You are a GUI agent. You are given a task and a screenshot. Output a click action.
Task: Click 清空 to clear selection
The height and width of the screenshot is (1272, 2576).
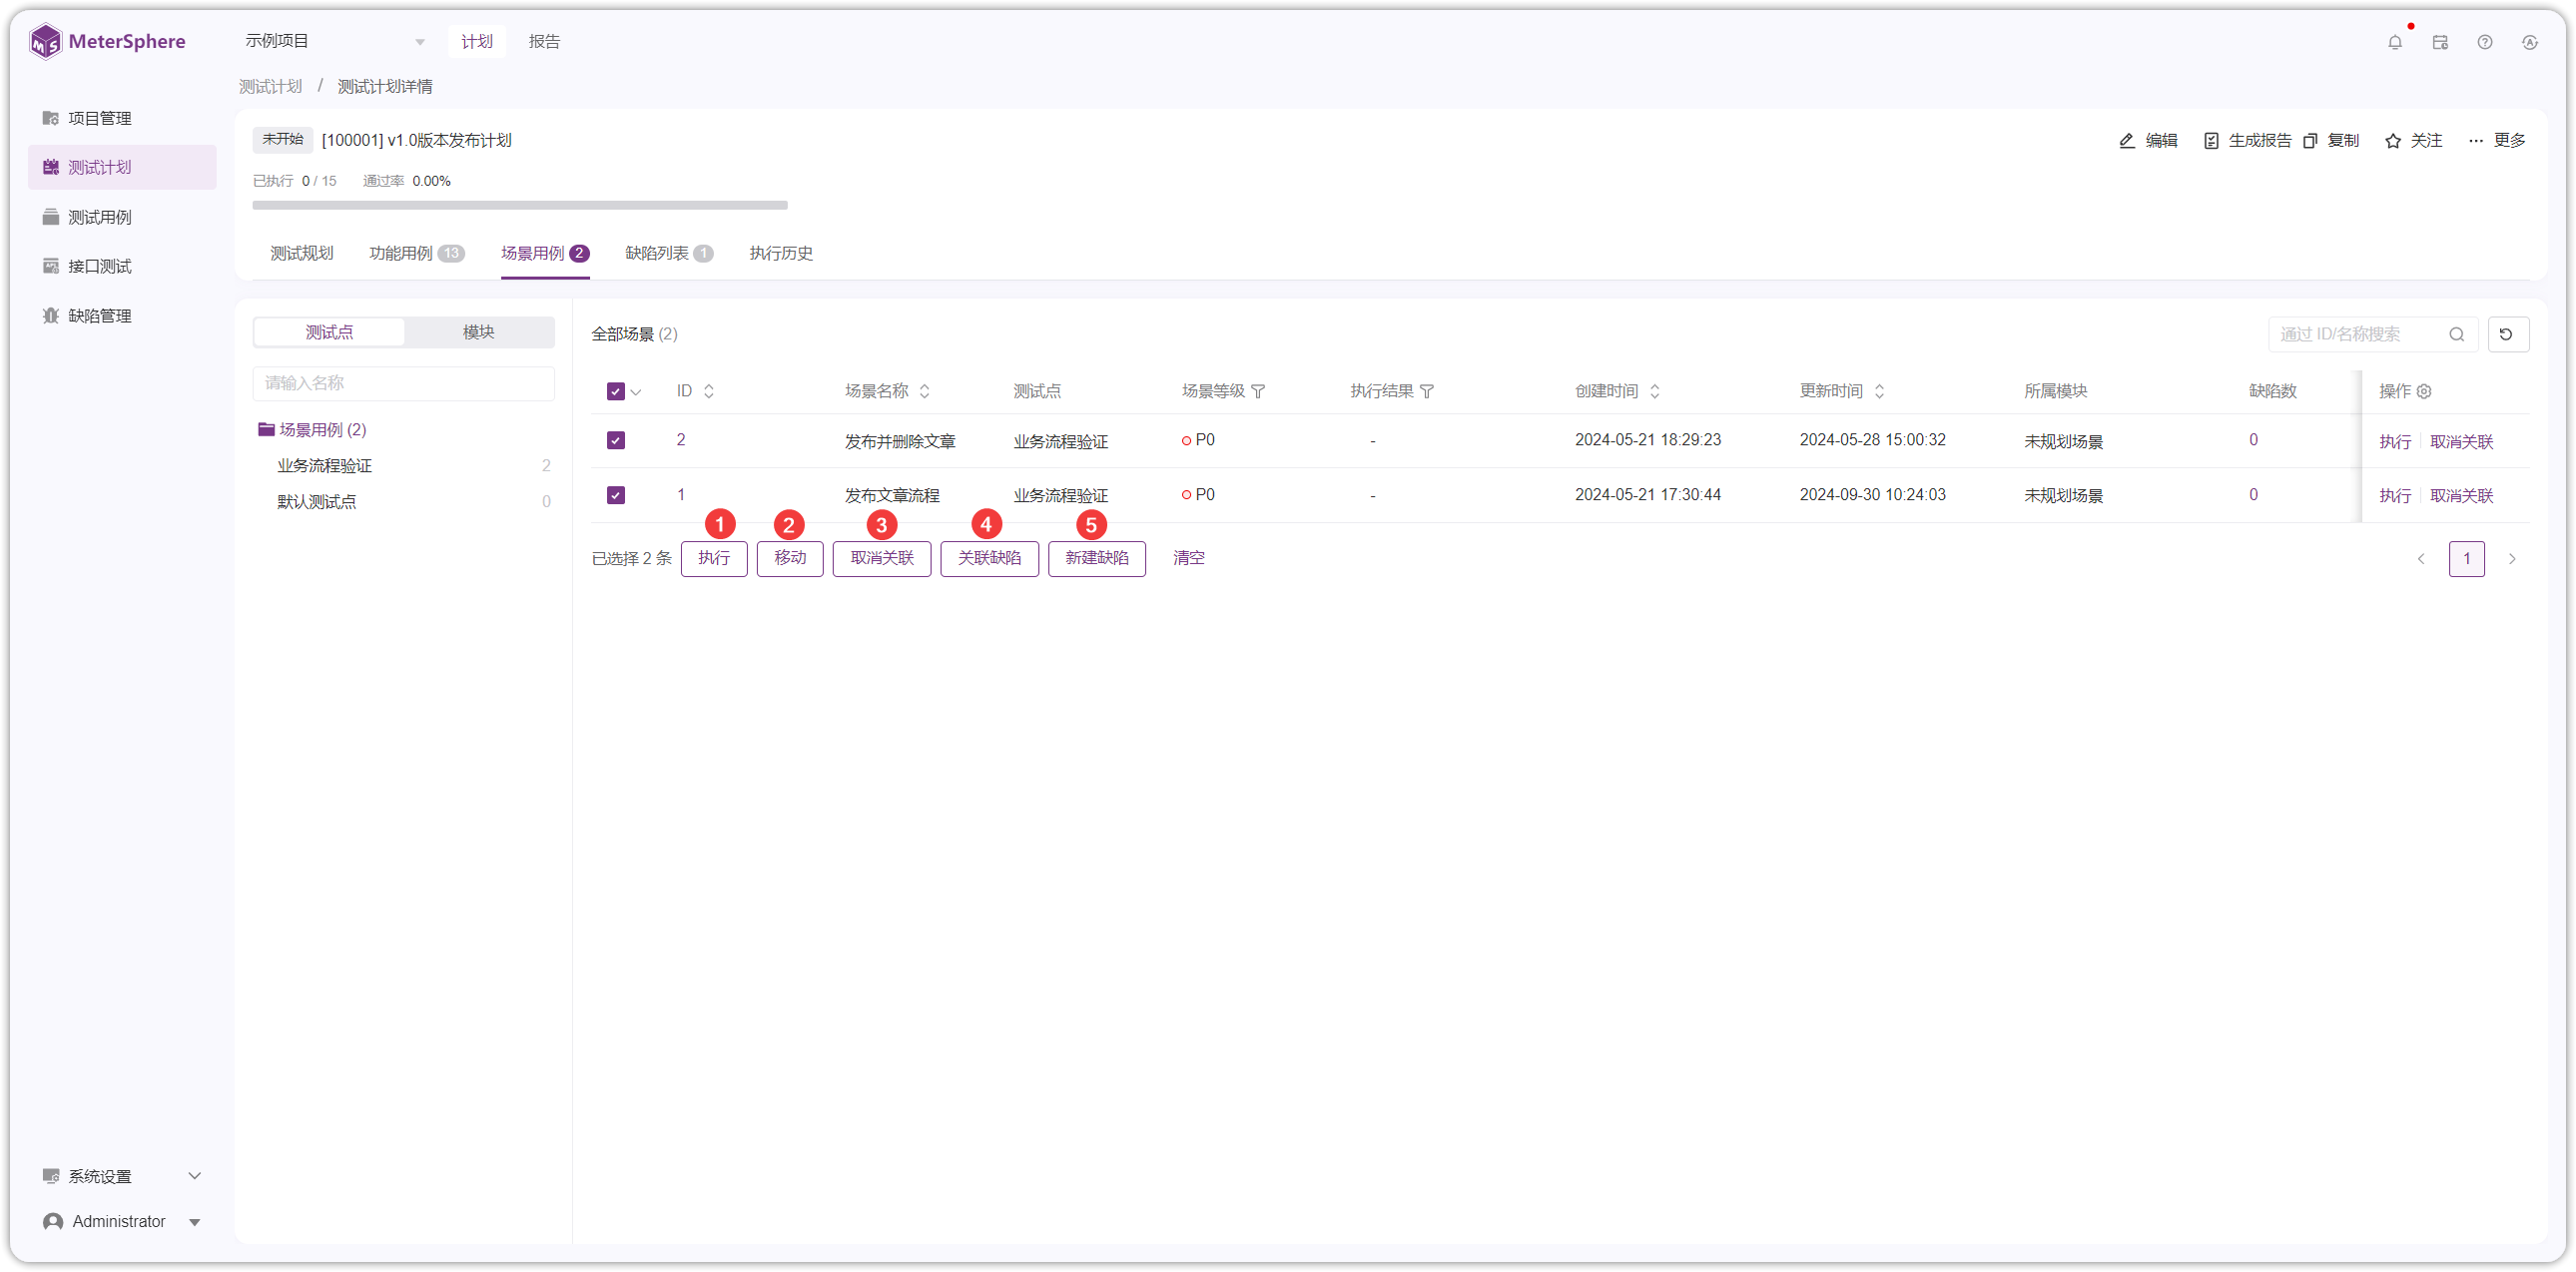click(x=1189, y=558)
